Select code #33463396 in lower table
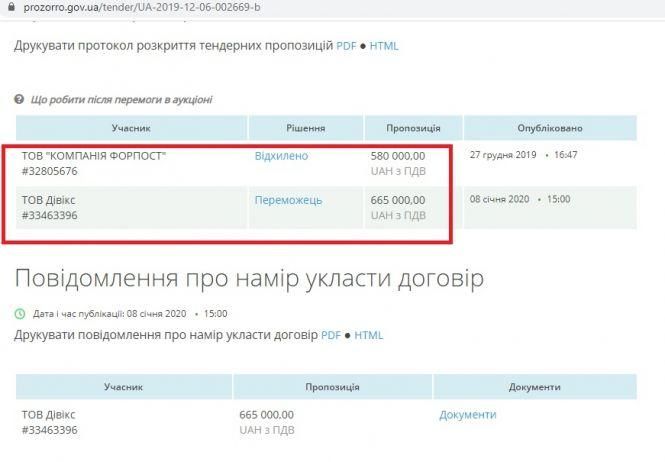 pos(50,430)
